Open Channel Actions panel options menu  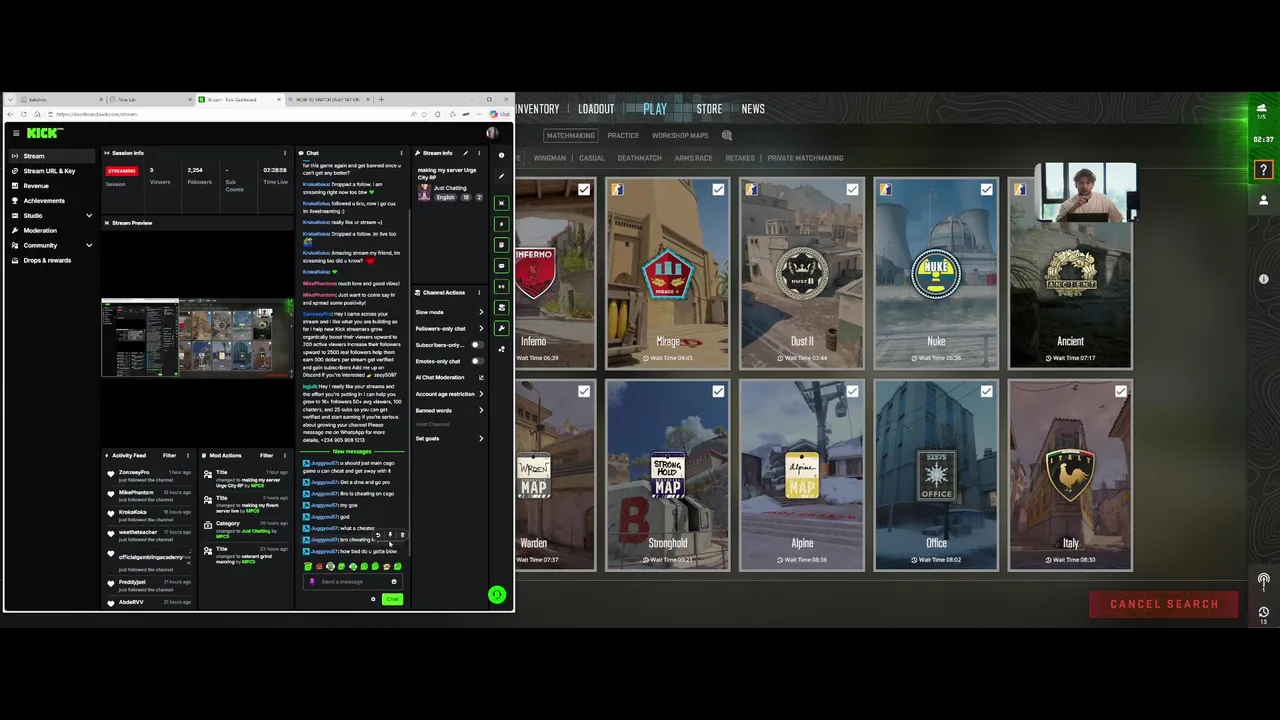coord(479,293)
